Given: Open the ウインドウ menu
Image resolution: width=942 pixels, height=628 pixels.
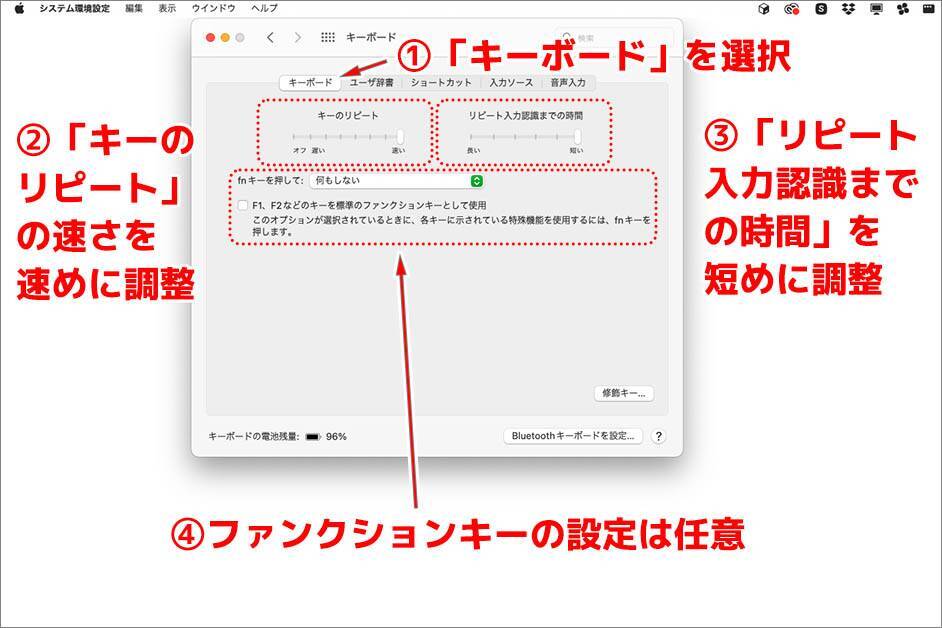Looking at the screenshot, I should (213, 8).
